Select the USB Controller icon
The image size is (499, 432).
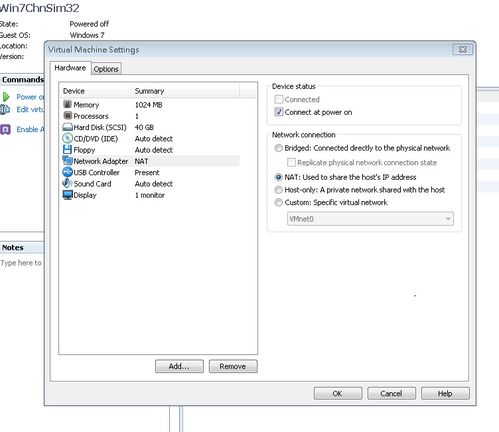pos(68,172)
